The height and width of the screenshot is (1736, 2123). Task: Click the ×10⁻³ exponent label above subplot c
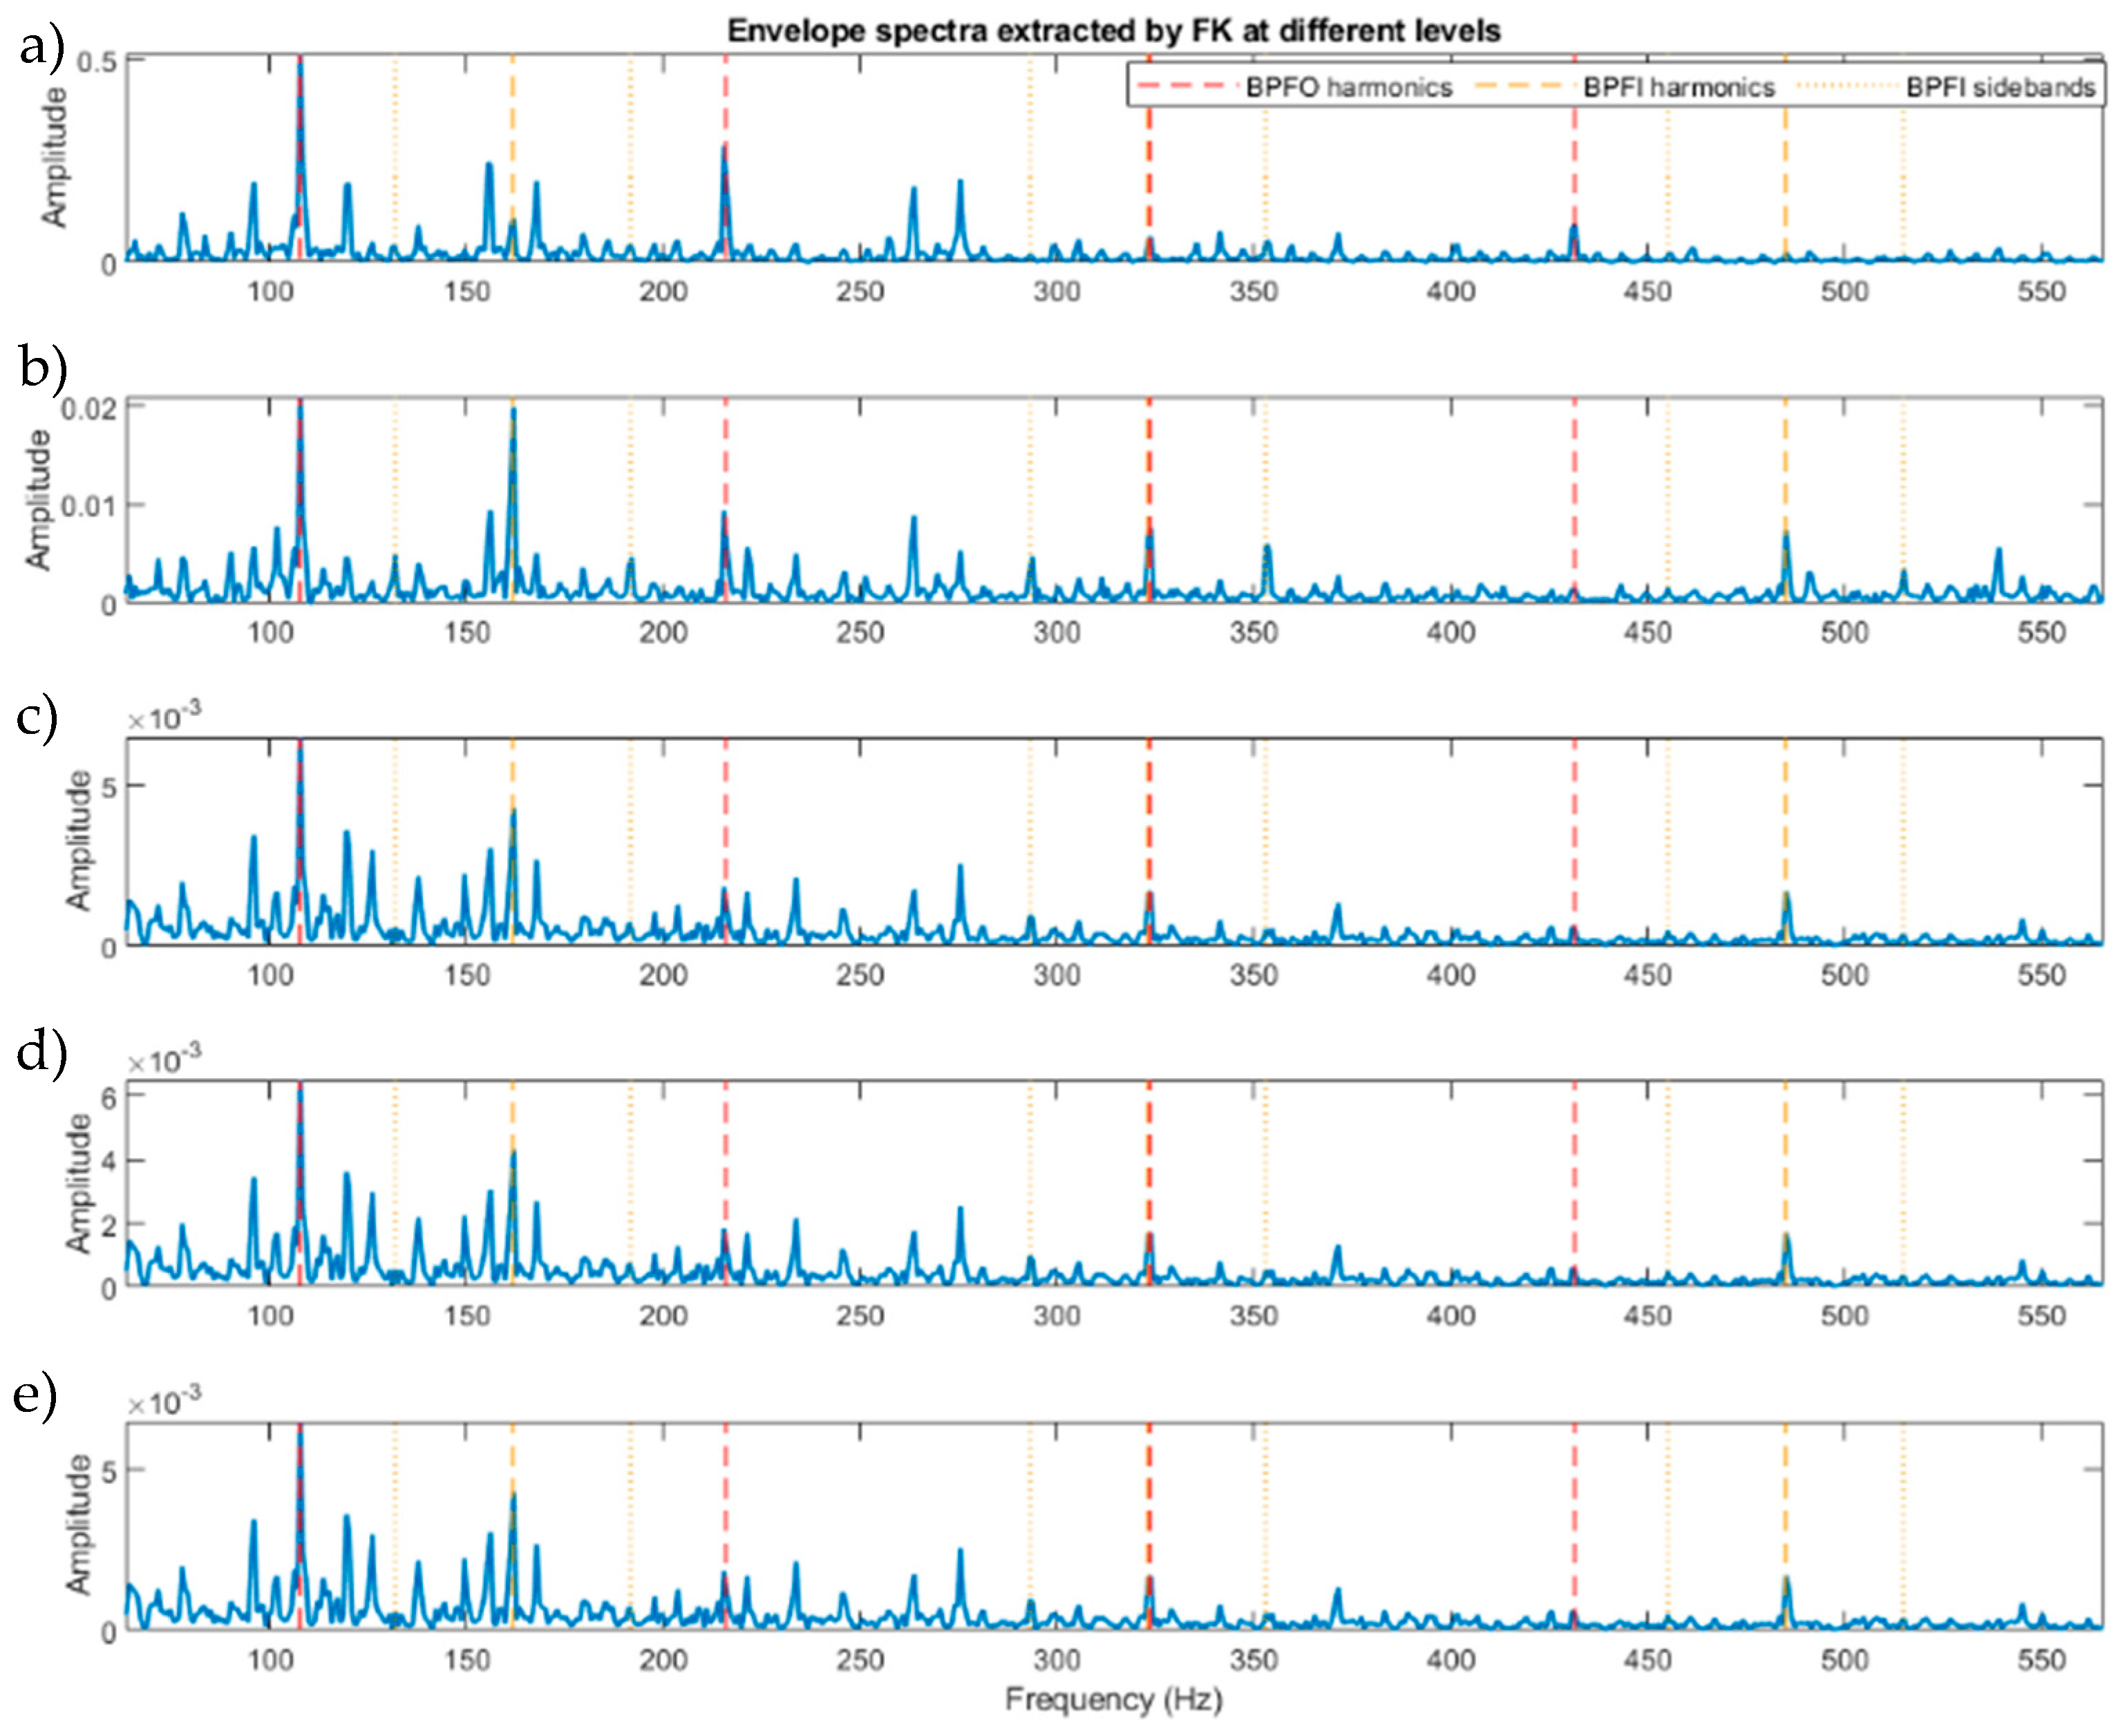164,717
